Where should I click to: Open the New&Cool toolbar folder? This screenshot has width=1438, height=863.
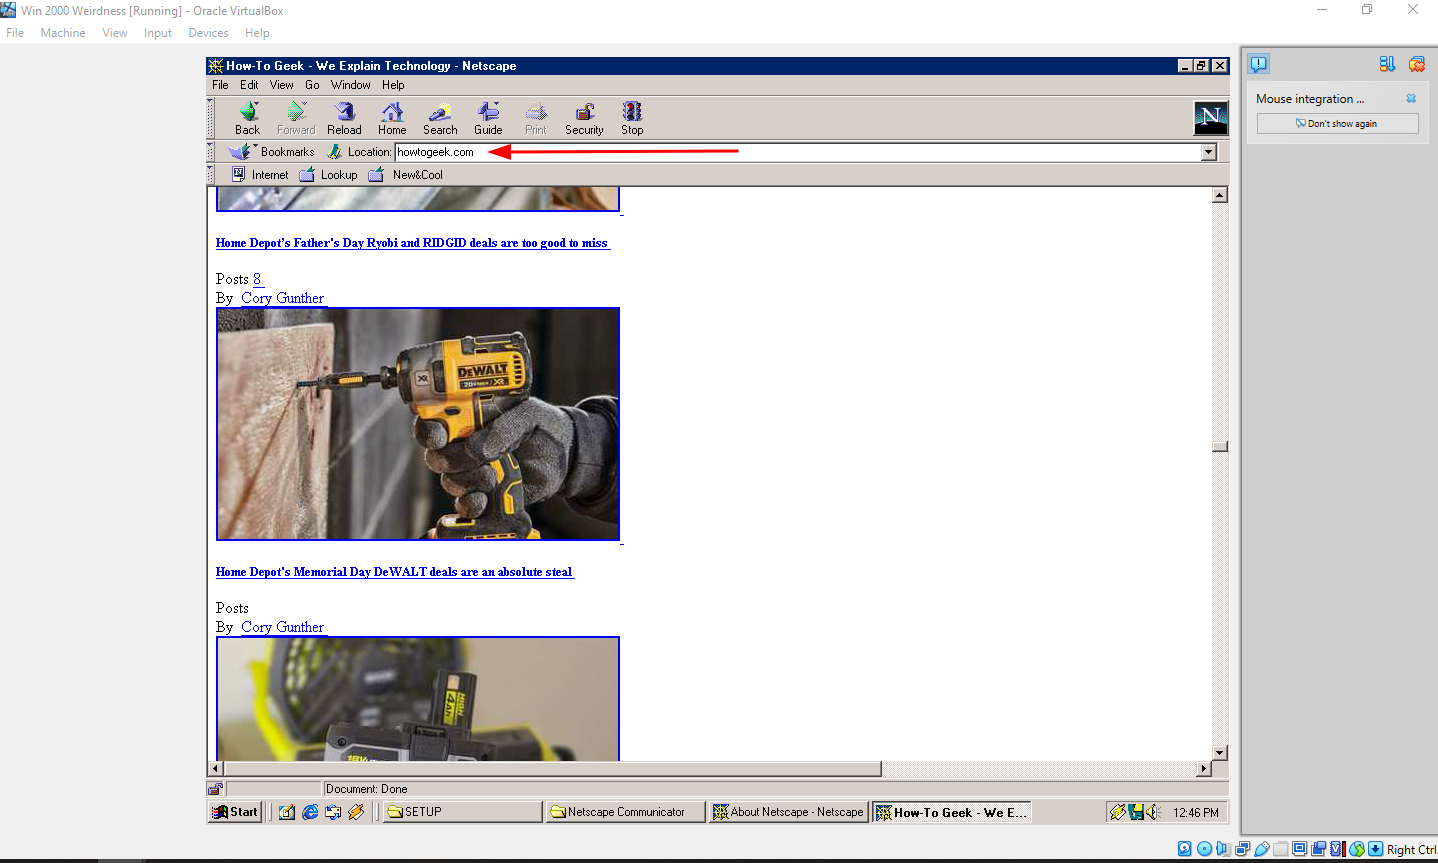405,175
